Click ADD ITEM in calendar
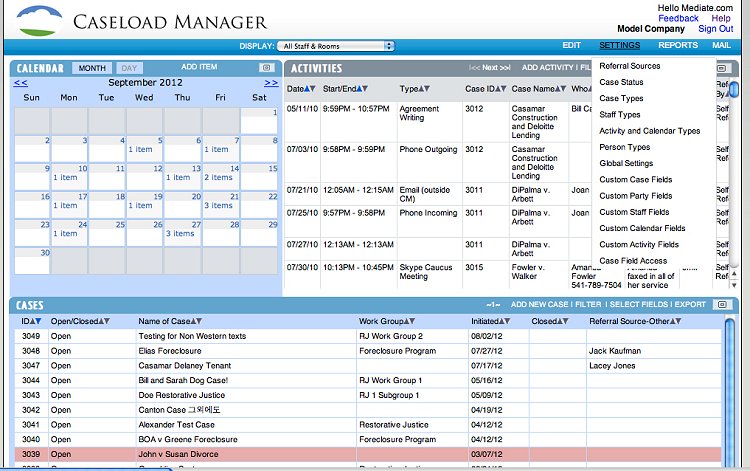The image size is (750, 471). 199,67
